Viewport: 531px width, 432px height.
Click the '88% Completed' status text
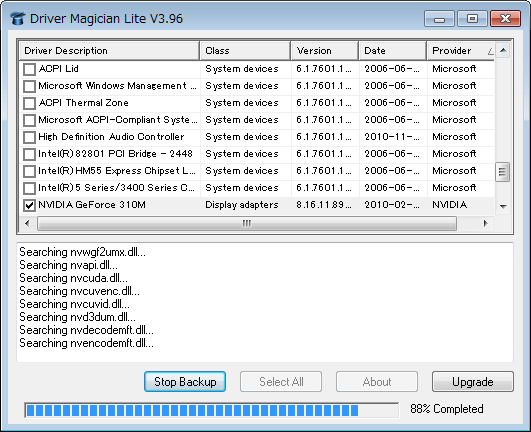point(447,409)
